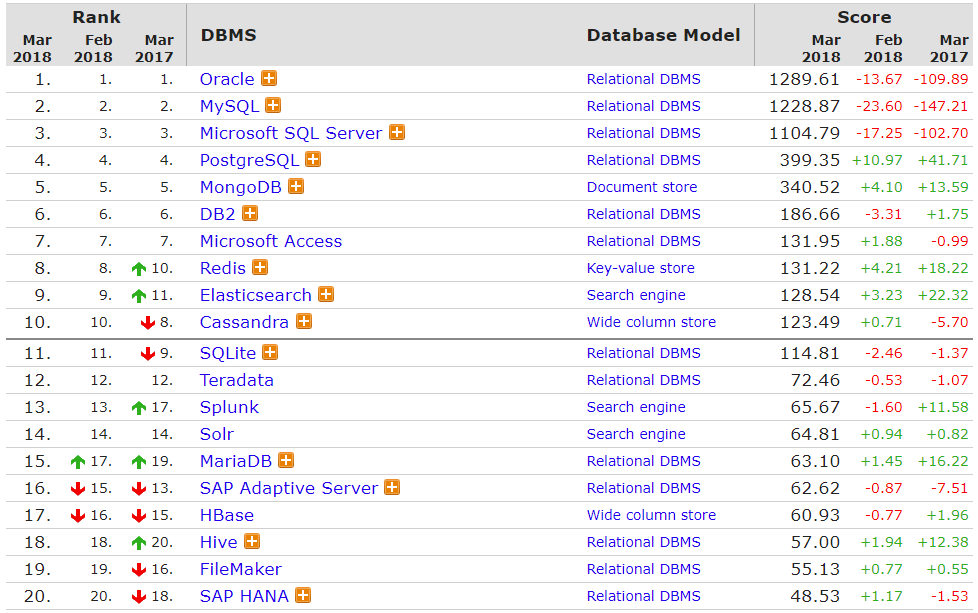This screenshot has width=978, height=613.
Task: Click the plus icon next to MariaDB
Action: coord(286,460)
